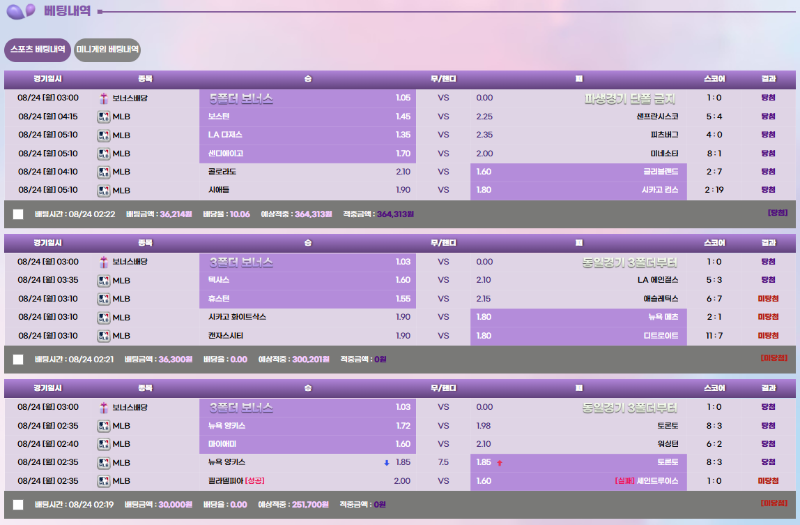Select the 뉴욕 메츠 1.80 pick

(x=579, y=317)
